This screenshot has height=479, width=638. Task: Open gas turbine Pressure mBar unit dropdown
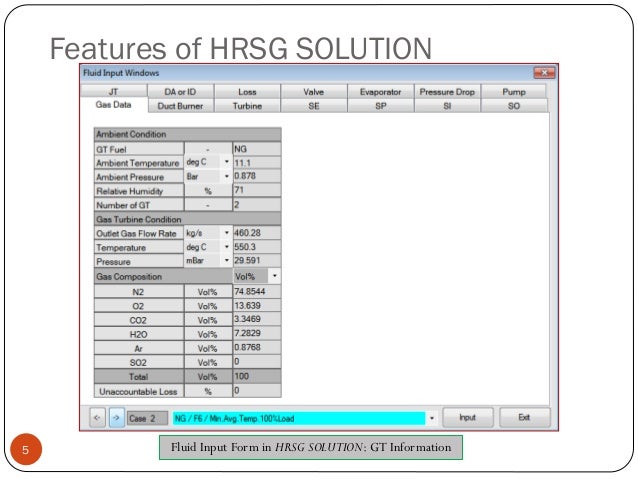(227, 260)
